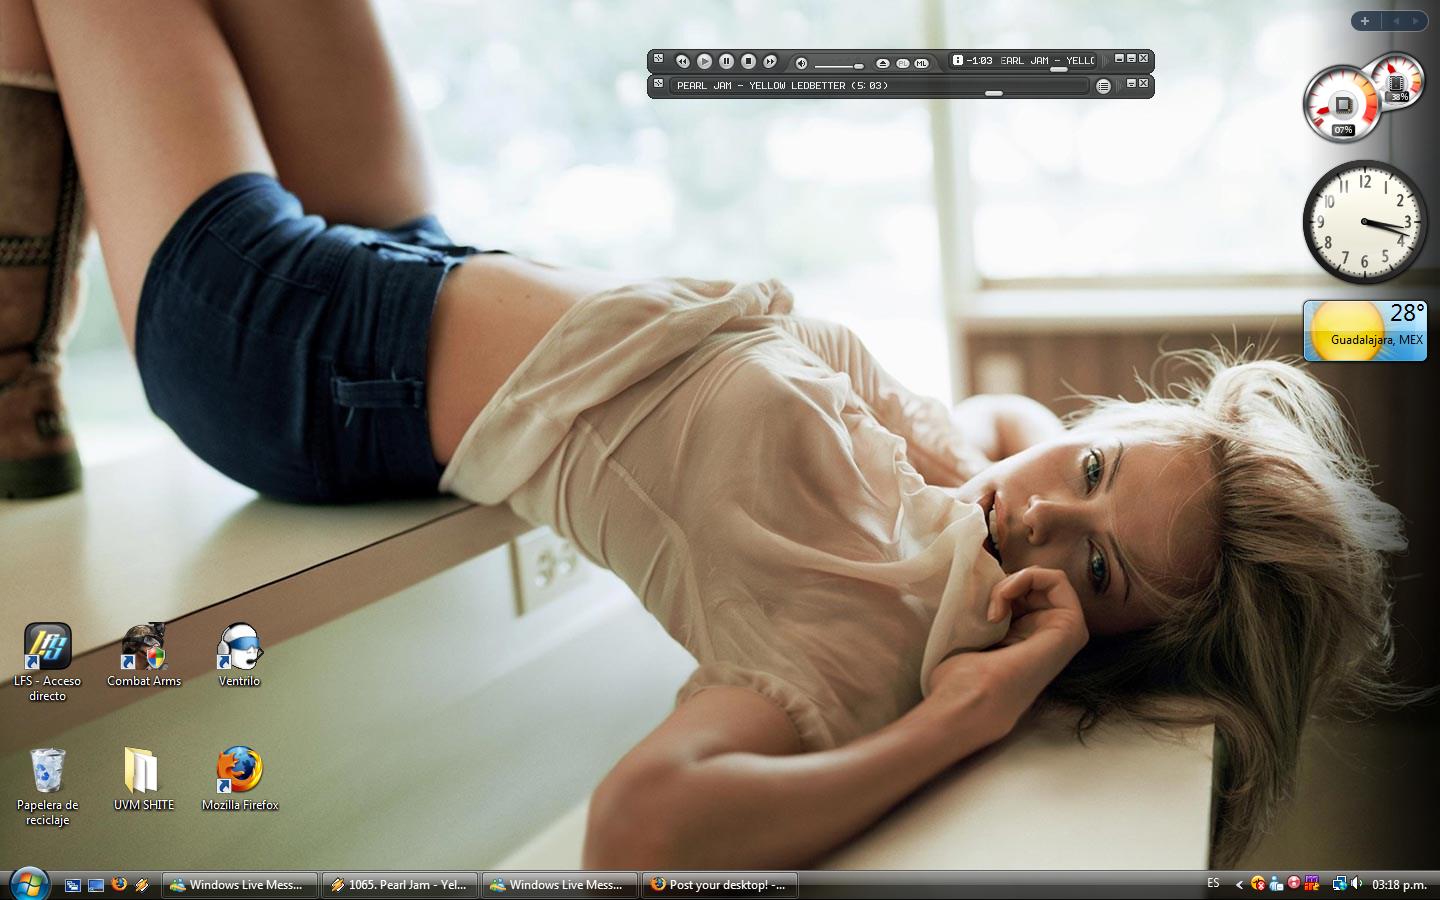The height and width of the screenshot is (900, 1440).
Task: Click the Winamp seek bar handle
Action: point(1058,69)
